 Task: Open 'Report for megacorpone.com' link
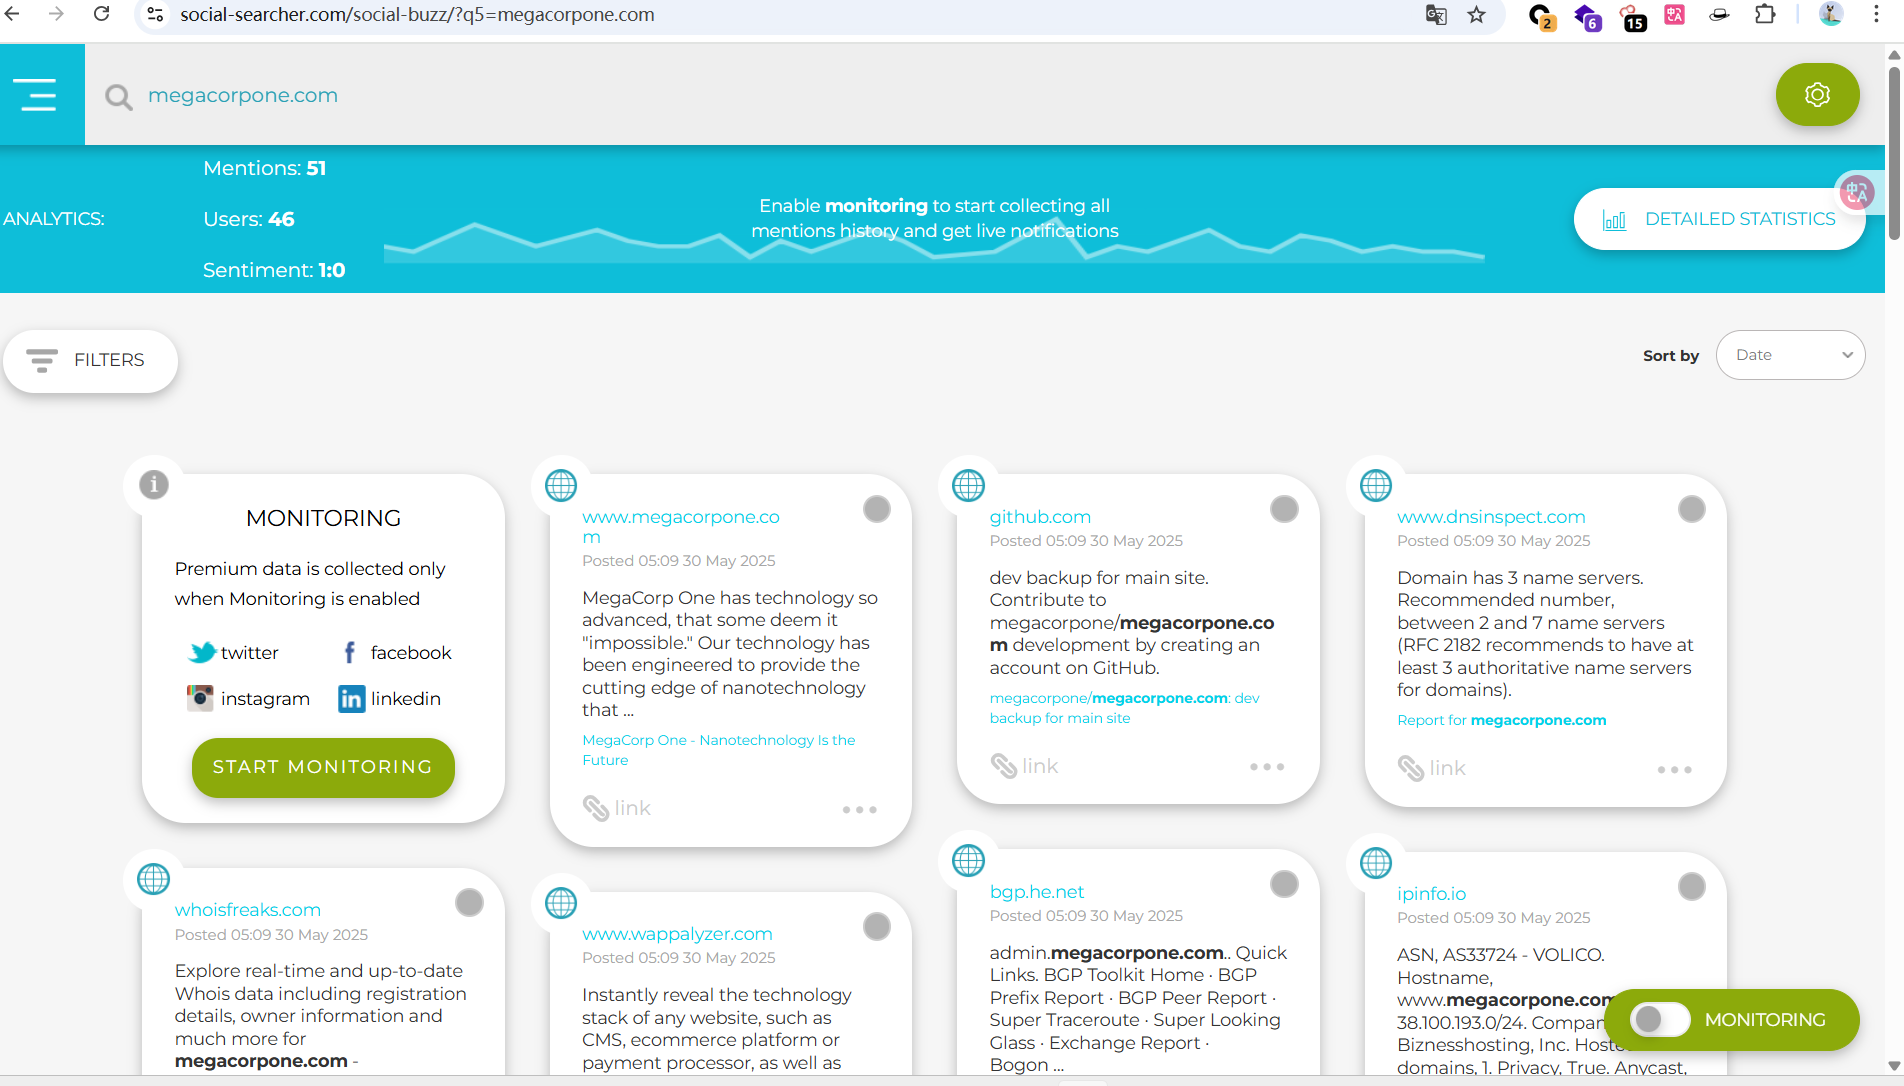coord(1501,720)
